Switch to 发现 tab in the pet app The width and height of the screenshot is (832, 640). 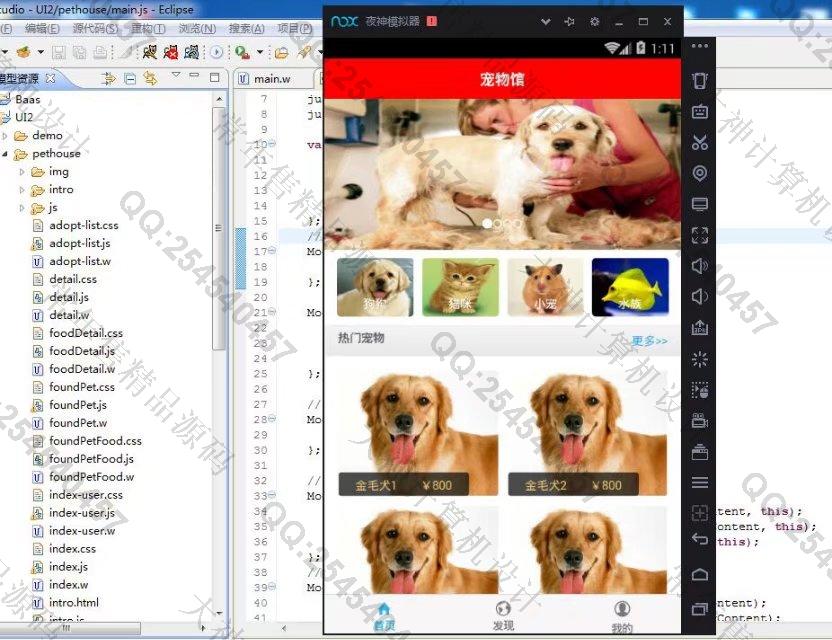(x=503, y=616)
